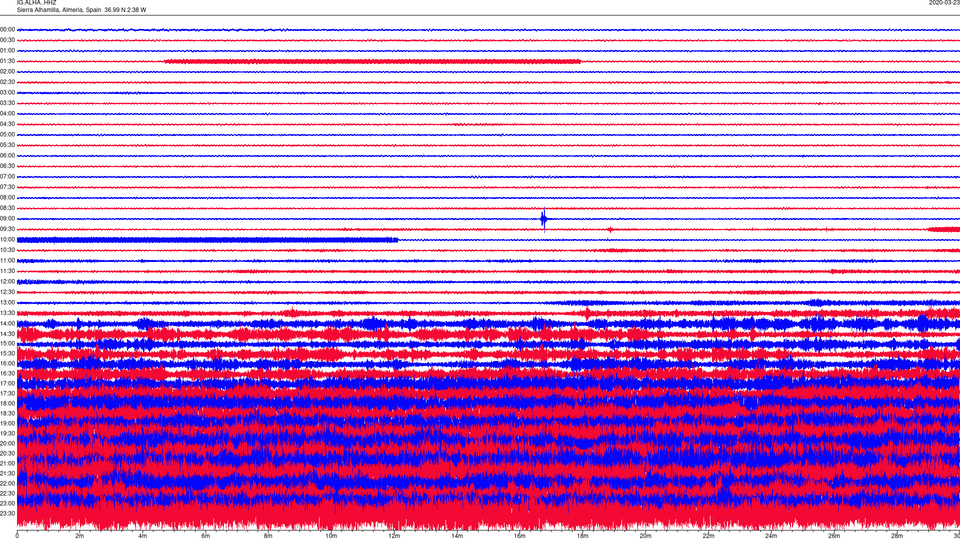Click the 18:00 trace time label
The image size is (960, 540).
(x=7, y=403)
